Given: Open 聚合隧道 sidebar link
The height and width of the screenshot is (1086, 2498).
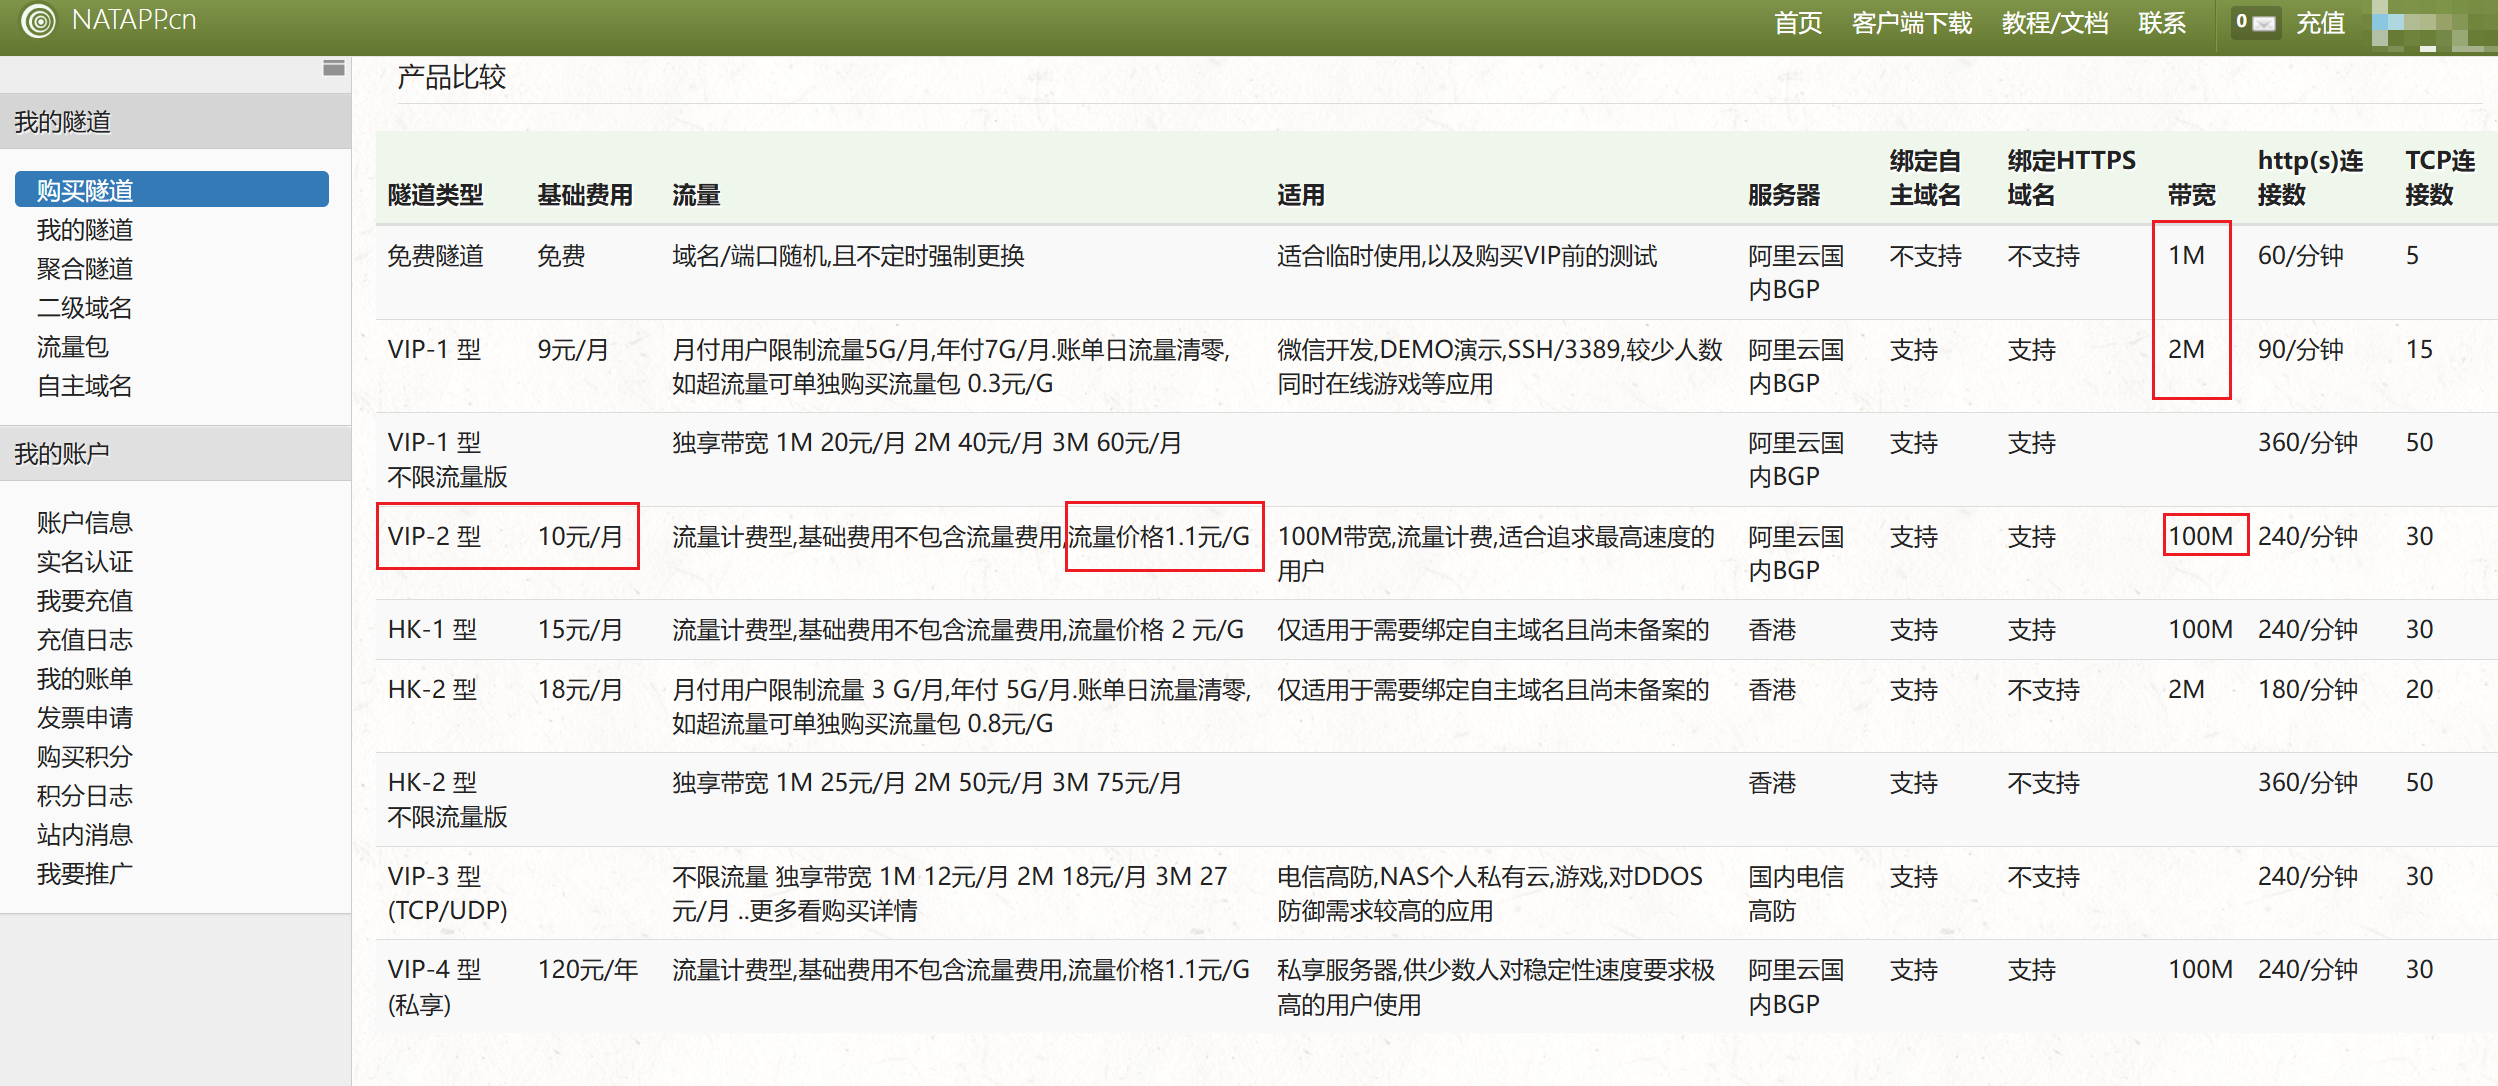Looking at the screenshot, I should (85, 269).
